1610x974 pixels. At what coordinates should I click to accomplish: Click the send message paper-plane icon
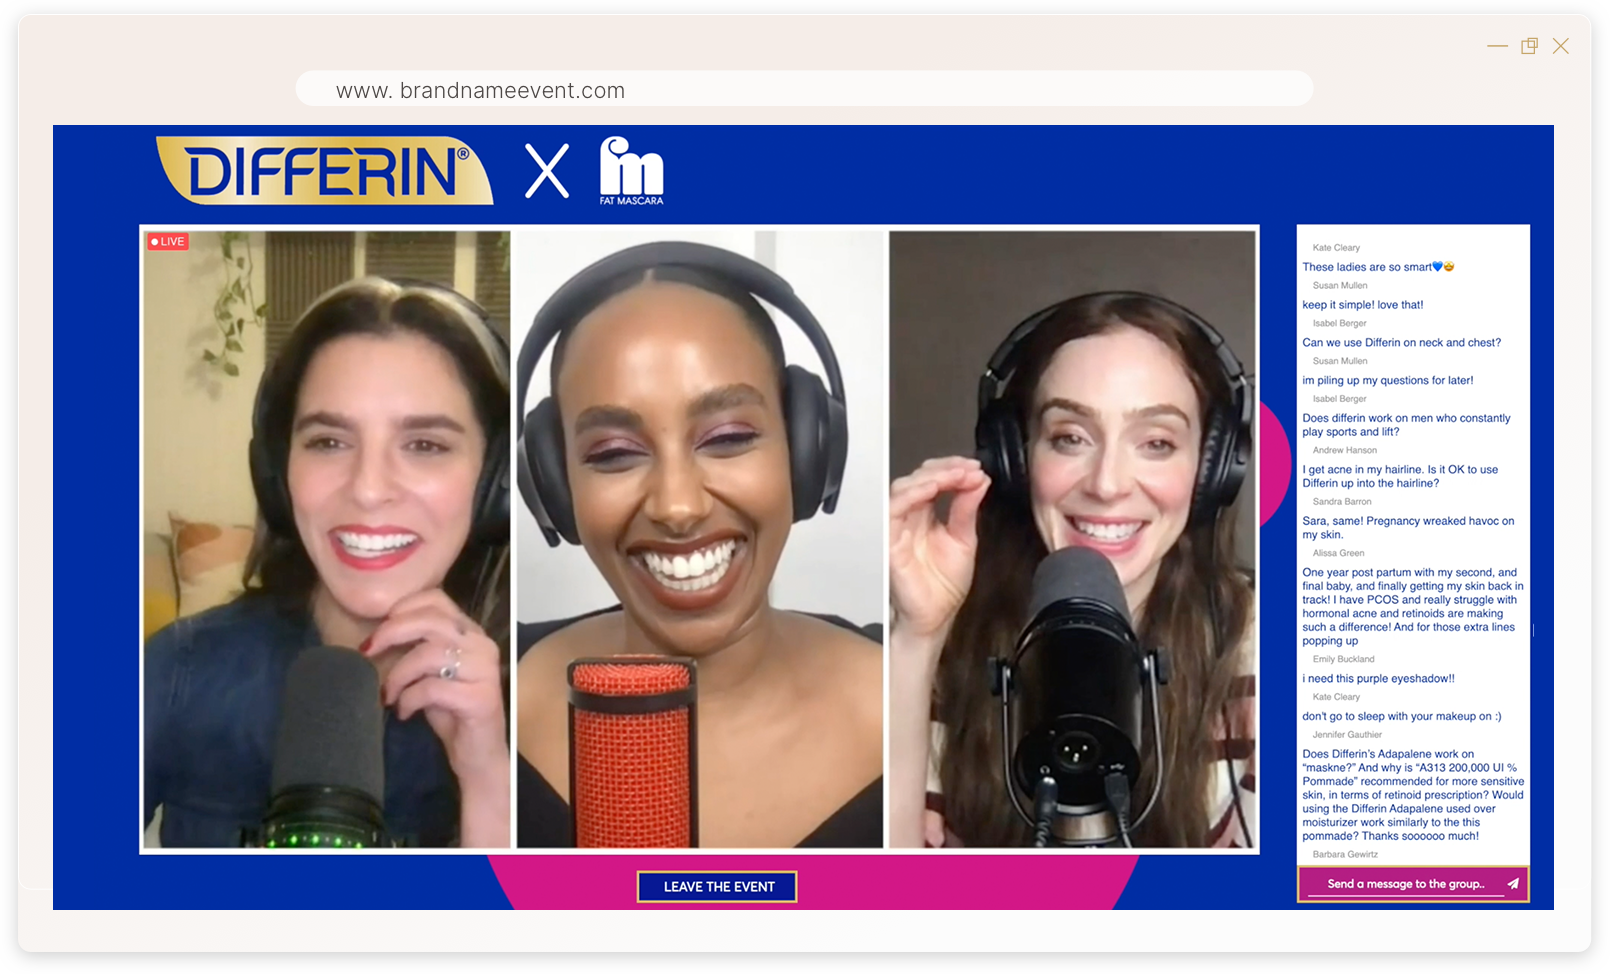(x=1513, y=884)
